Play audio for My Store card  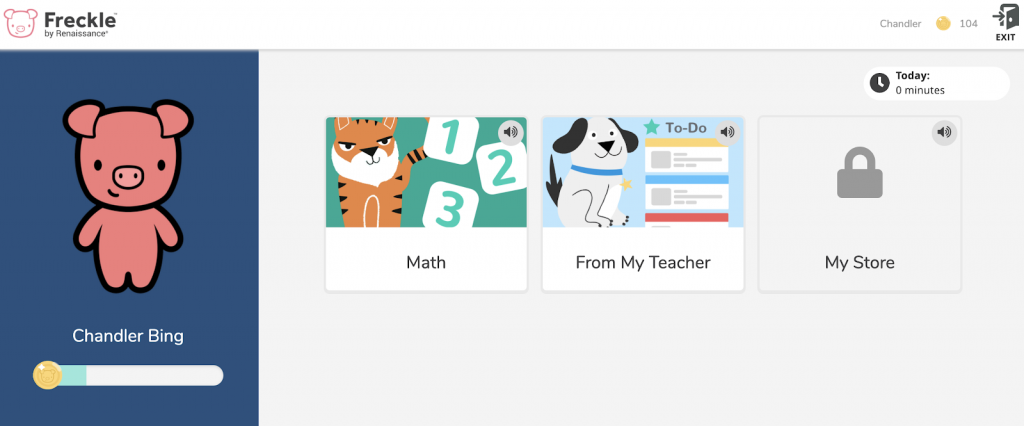(944, 132)
